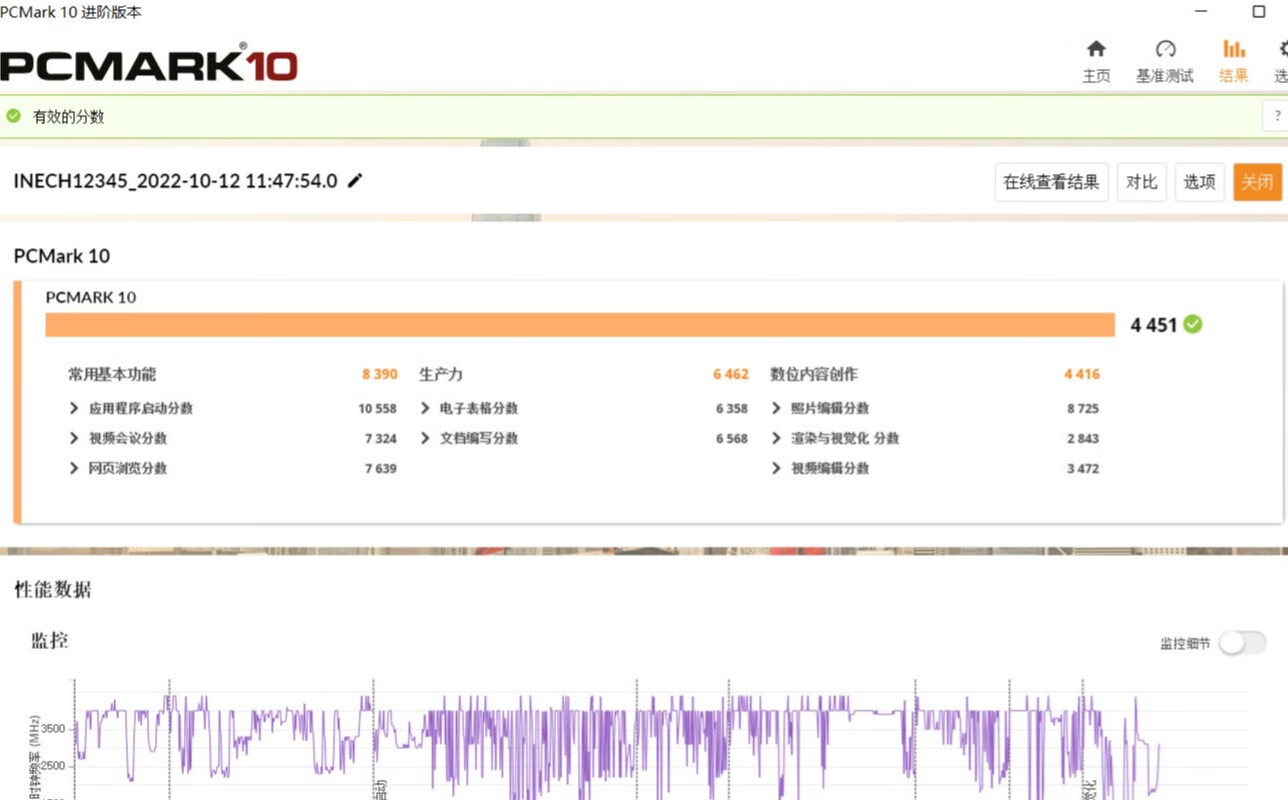
Task: Click the window title PCMark 10 进阶版本
Action: 71,12
